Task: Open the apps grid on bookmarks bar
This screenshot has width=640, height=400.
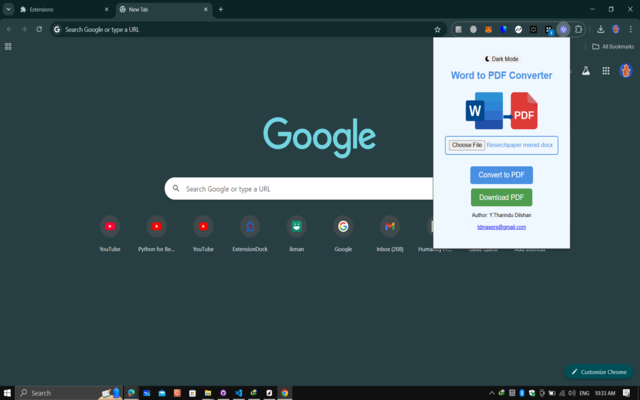Action: [x=8, y=47]
